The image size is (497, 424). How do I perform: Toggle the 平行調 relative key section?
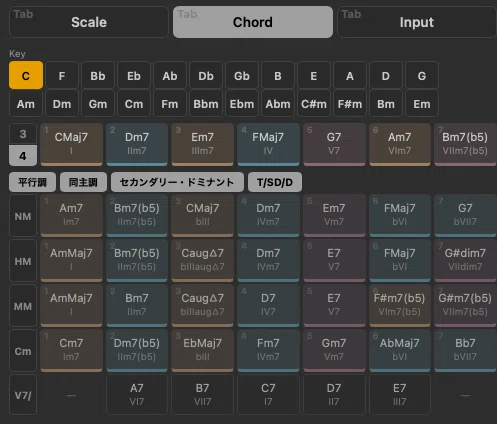pos(32,182)
